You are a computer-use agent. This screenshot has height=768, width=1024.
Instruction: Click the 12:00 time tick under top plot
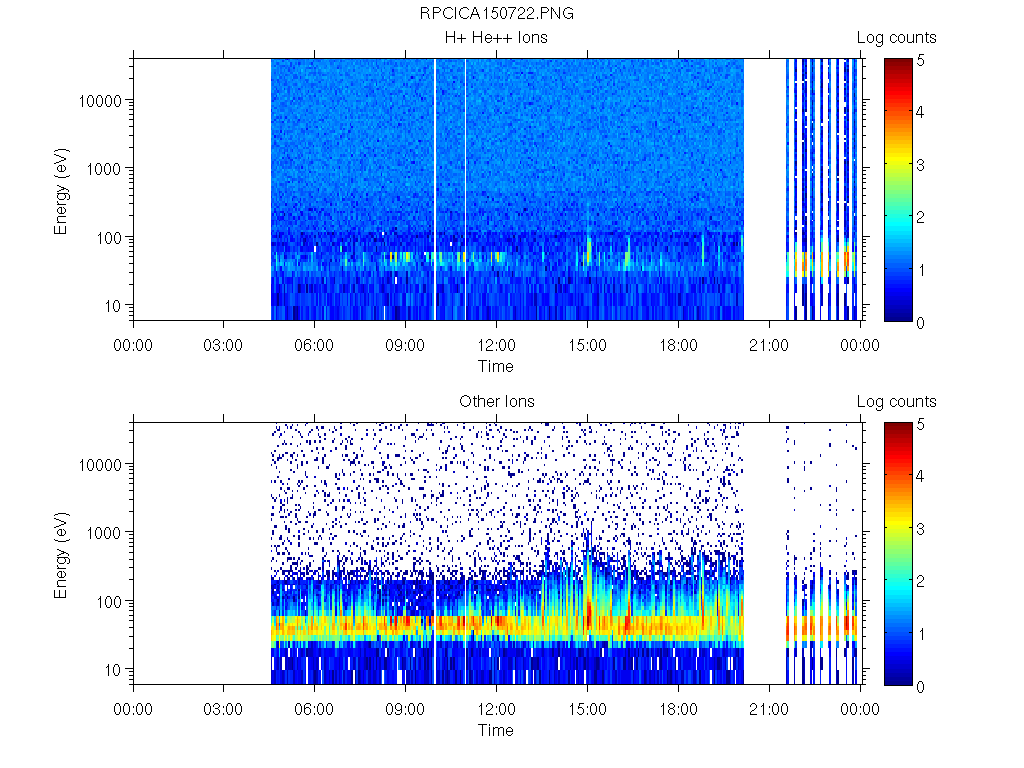(x=496, y=345)
